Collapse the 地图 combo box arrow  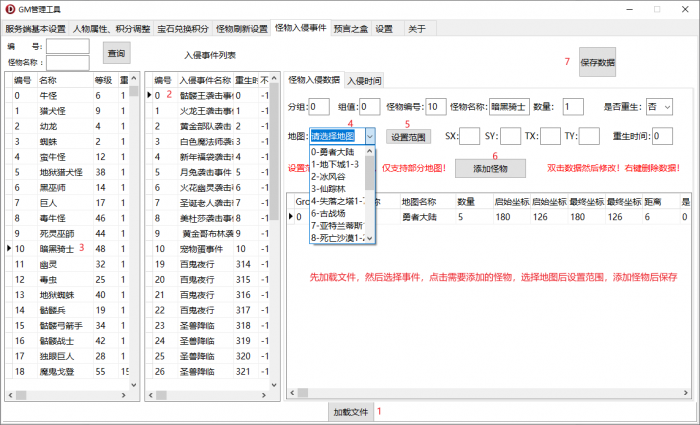click(369, 136)
